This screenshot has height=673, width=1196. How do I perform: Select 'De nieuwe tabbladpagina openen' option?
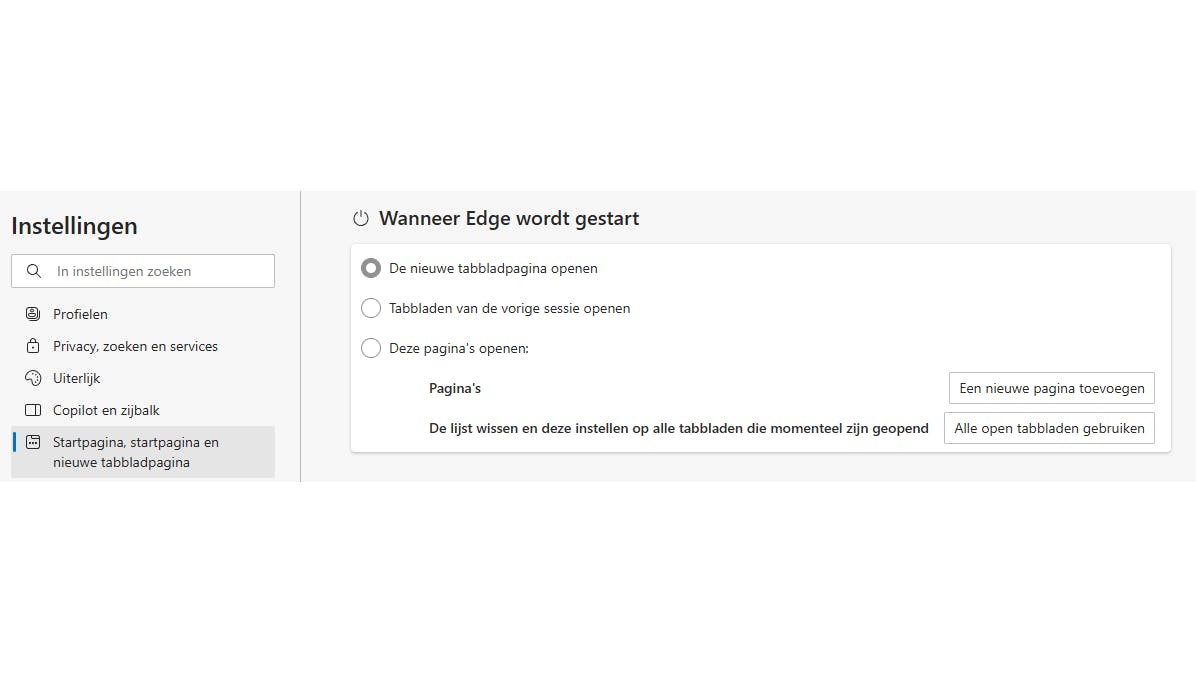click(x=371, y=268)
